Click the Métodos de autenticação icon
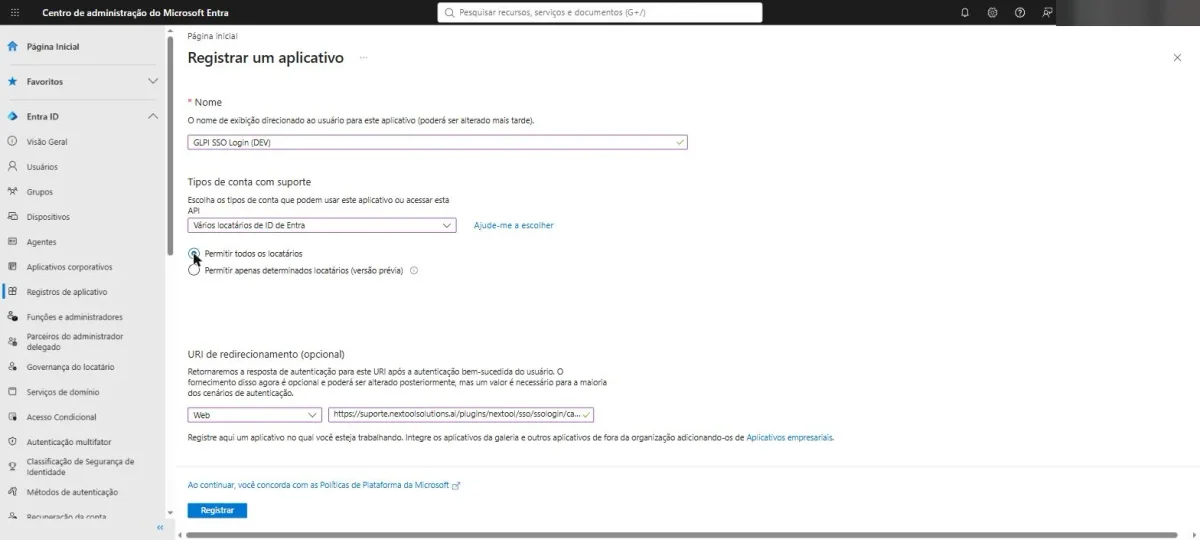Screen dimensions: 1200x540 [13, 491]
